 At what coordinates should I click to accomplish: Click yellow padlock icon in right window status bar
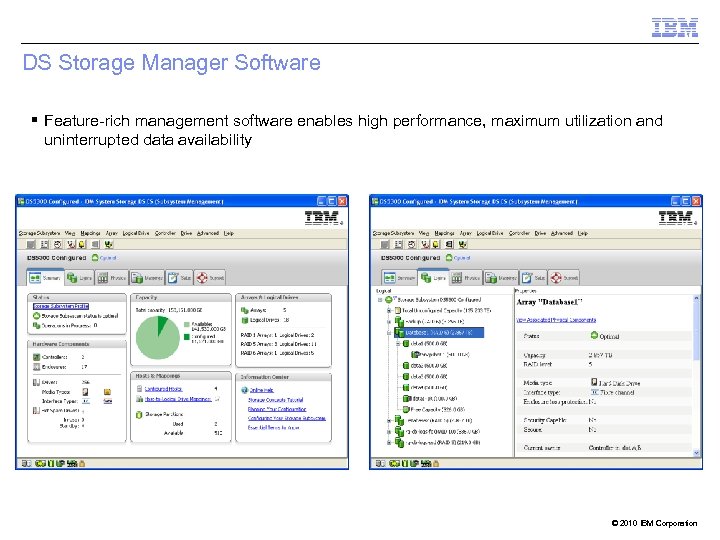pyautogui.click(x=436, y=464)
